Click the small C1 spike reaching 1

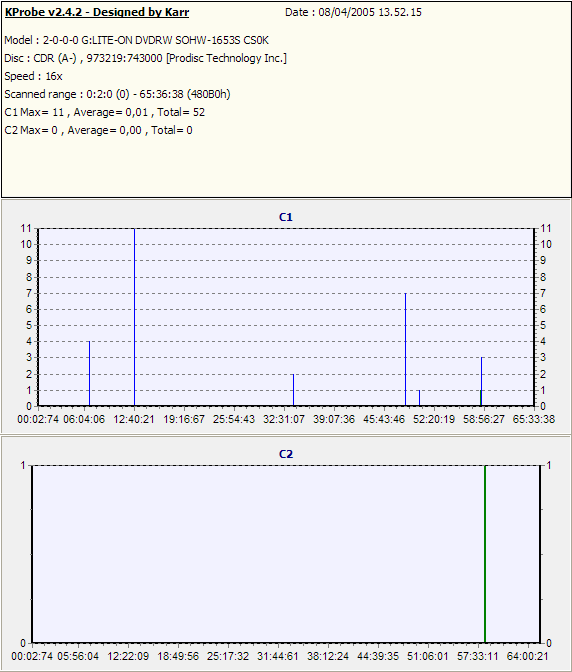coord(419,398)
